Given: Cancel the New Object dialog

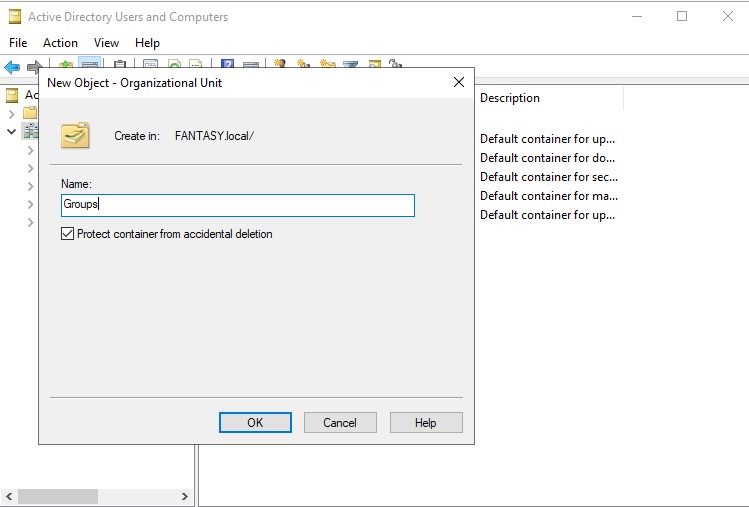Looking at the screenshot, I should pyautogui.click(x=340, y=422).
